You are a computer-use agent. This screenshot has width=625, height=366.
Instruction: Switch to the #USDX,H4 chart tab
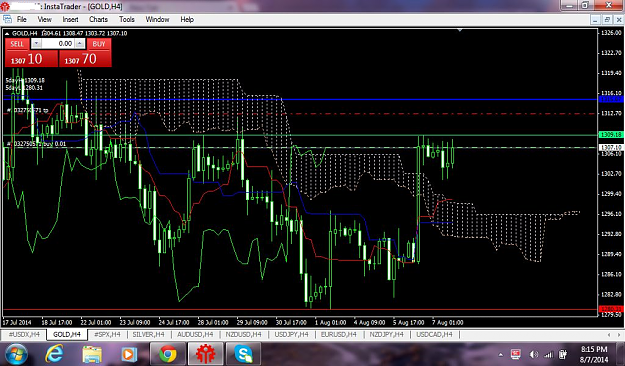tap(24, 334)
